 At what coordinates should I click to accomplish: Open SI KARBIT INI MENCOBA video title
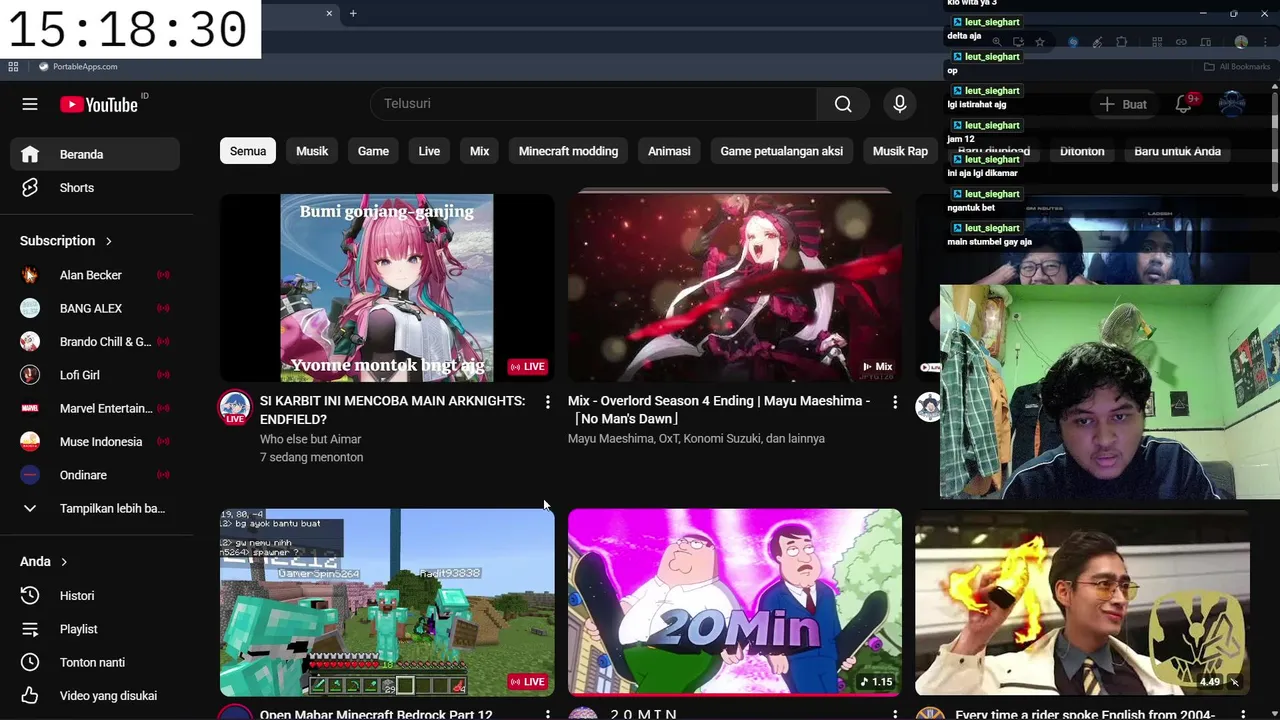pyautogui.click(x=392, y=410)
